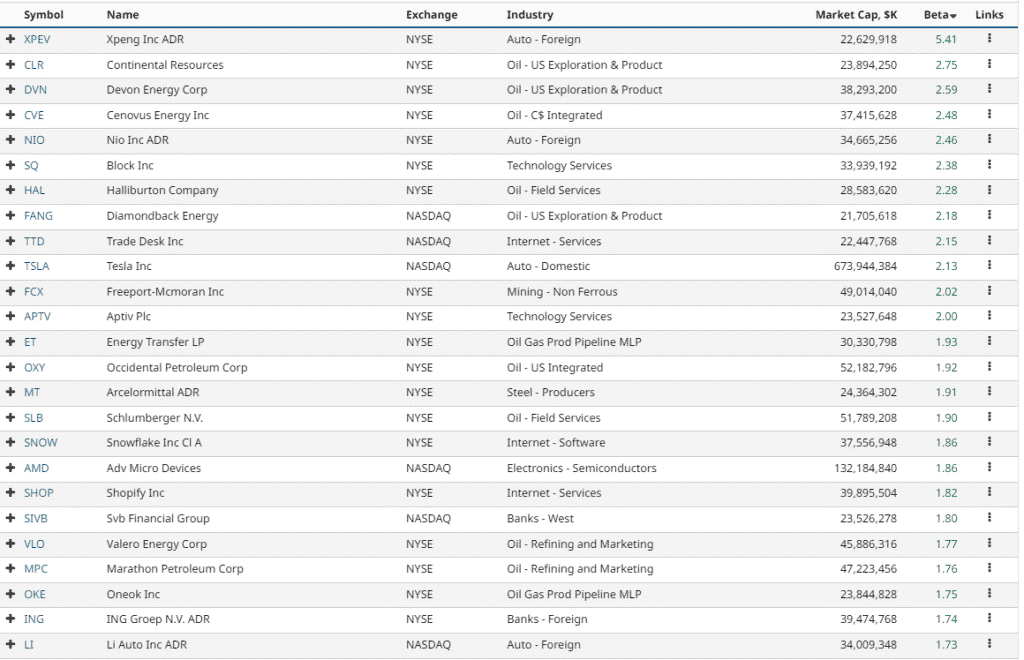Add Li Auto Inc ADR via plus icon

click(x=11, y=645)
